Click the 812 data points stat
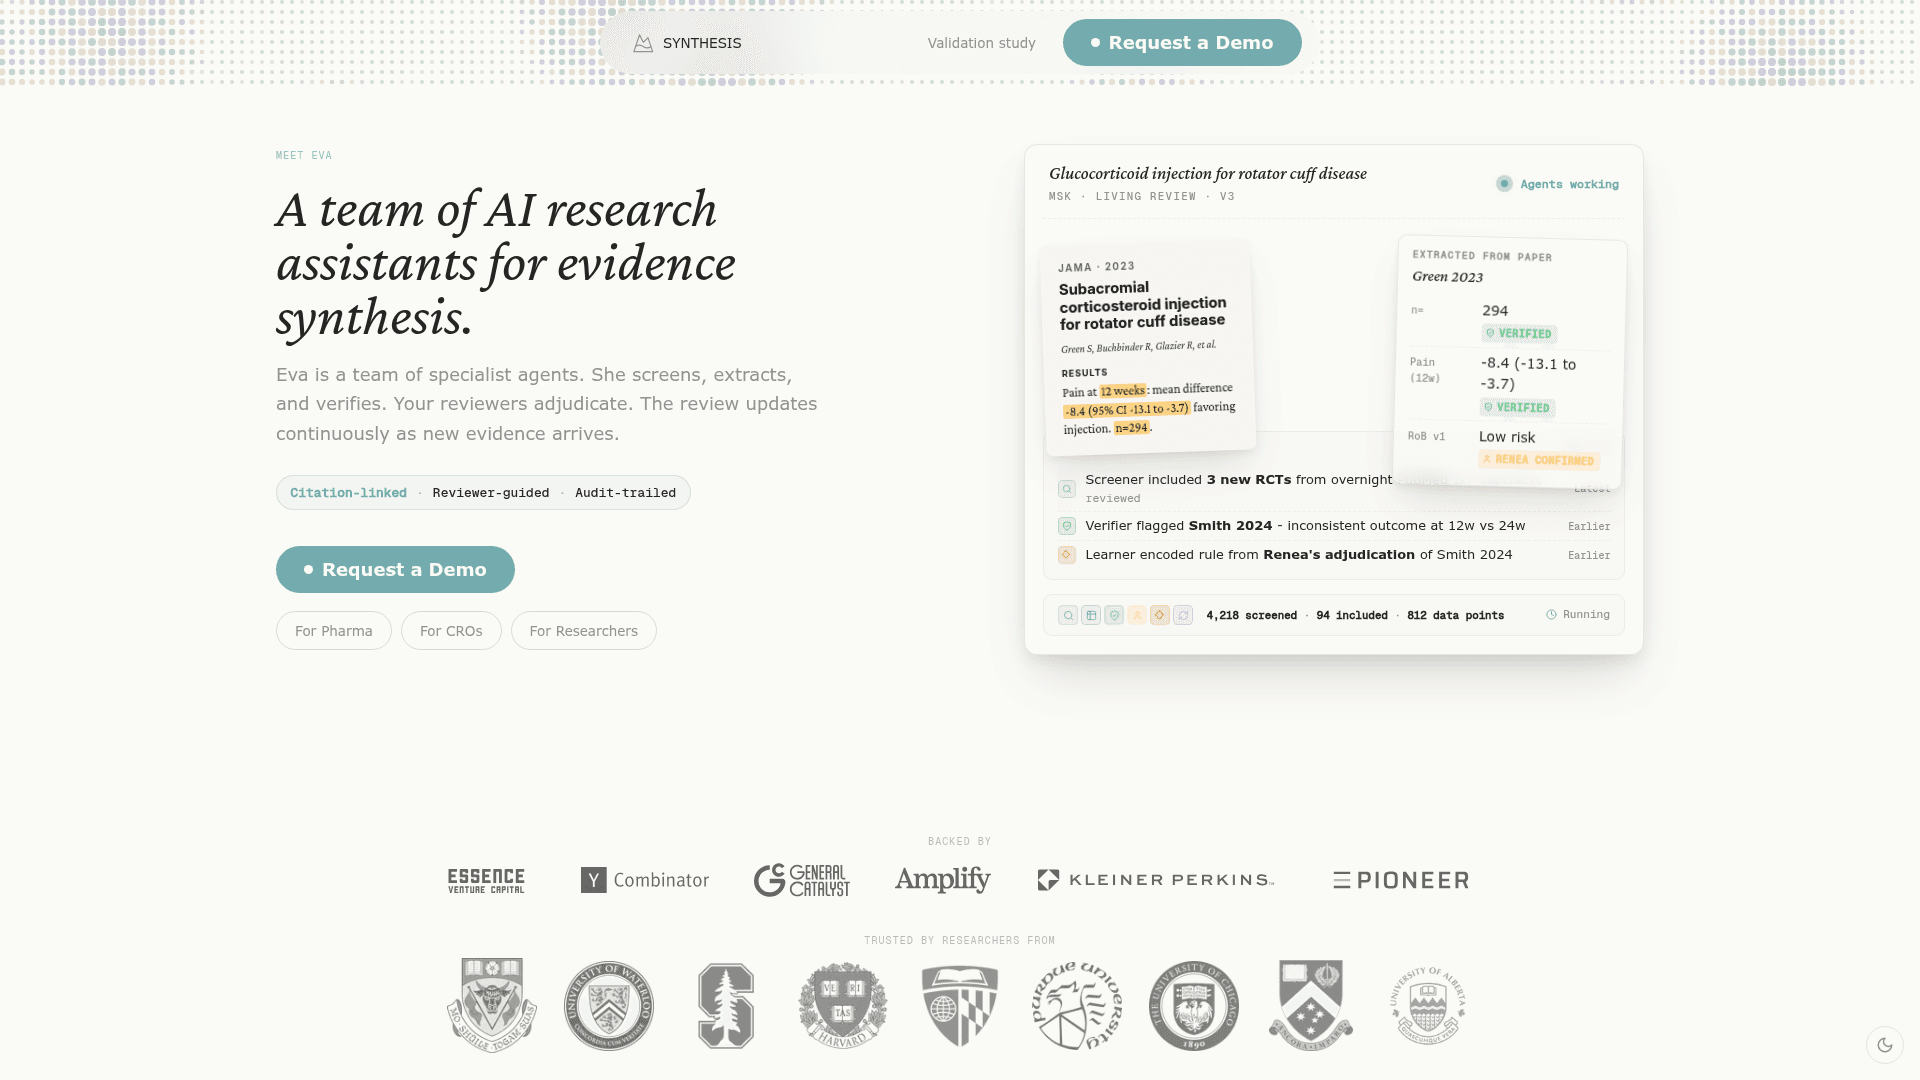The image size is (1920, 1080). pyautogui.click(x=1455, y=615)
